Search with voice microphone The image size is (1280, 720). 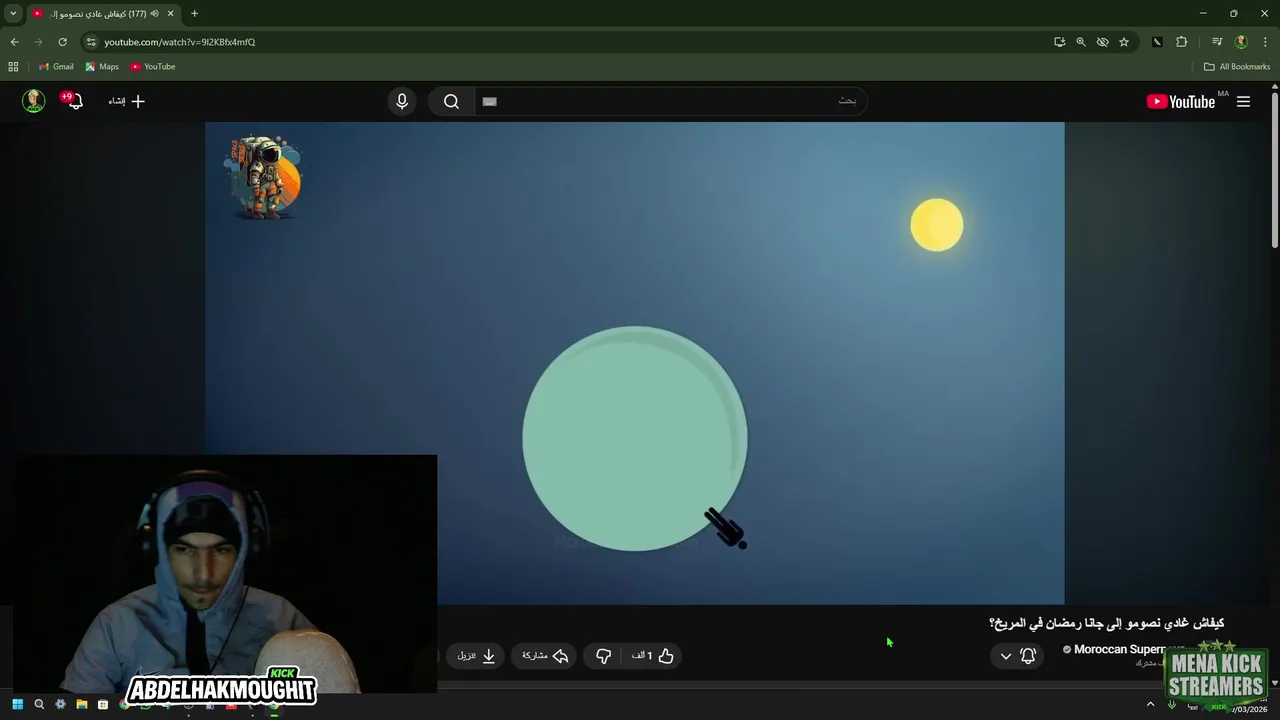click(402, 101)
